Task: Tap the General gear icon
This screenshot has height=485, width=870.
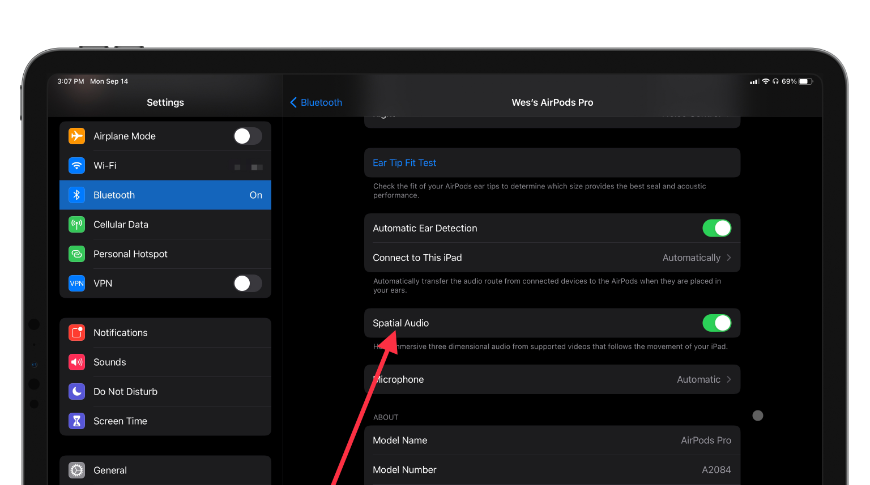Action: point(77,470)
